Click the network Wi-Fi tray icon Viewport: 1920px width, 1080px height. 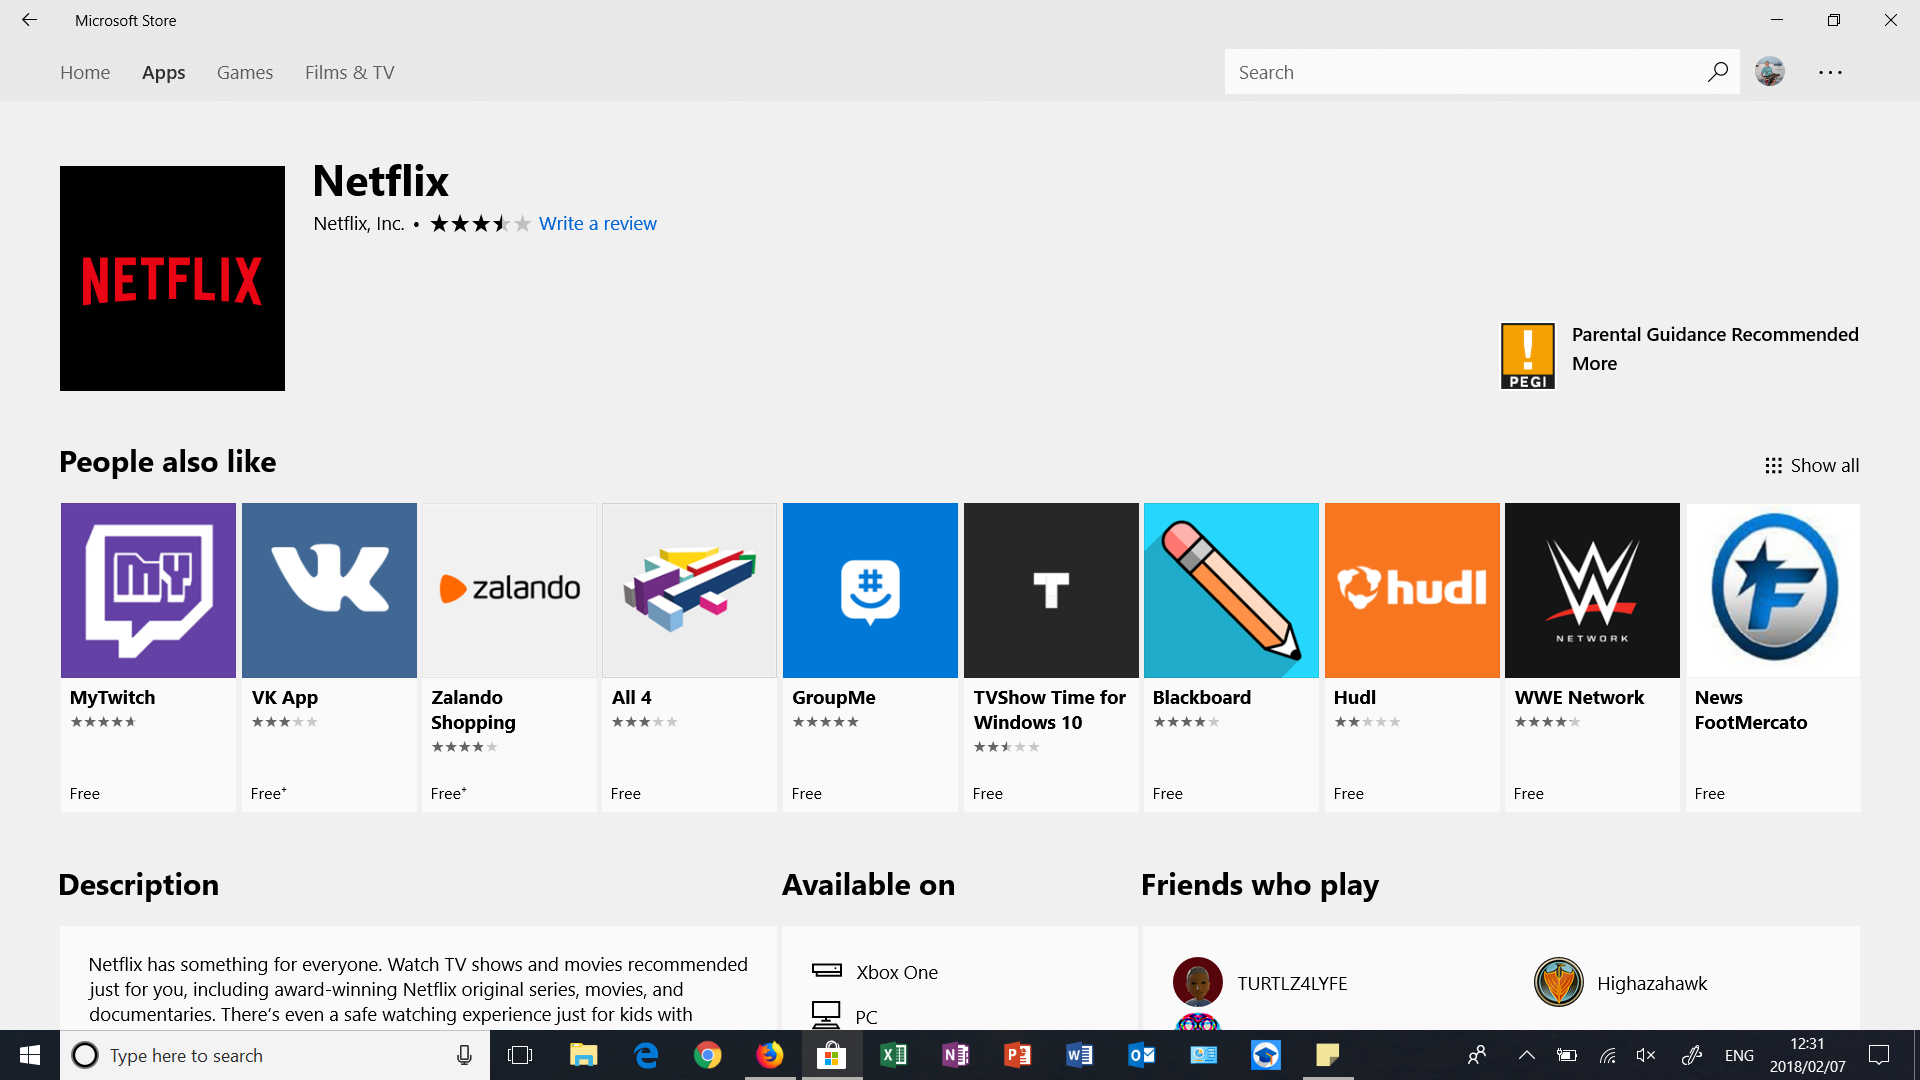pos(1607,1055)
